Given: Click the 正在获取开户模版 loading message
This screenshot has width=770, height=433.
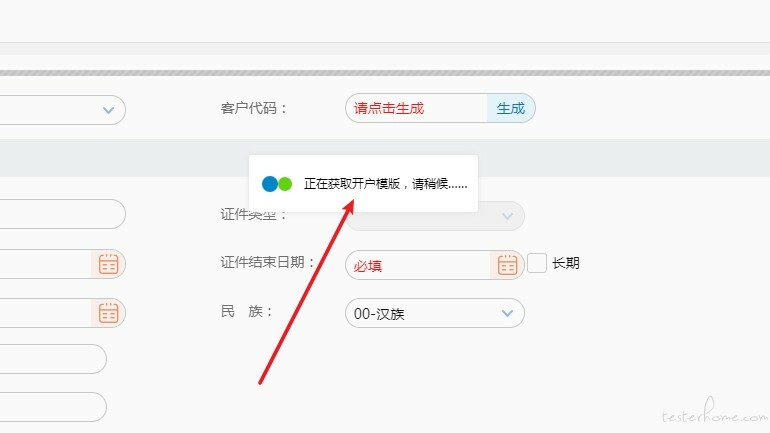Looking at the screenshot, I should coord(385,184).
